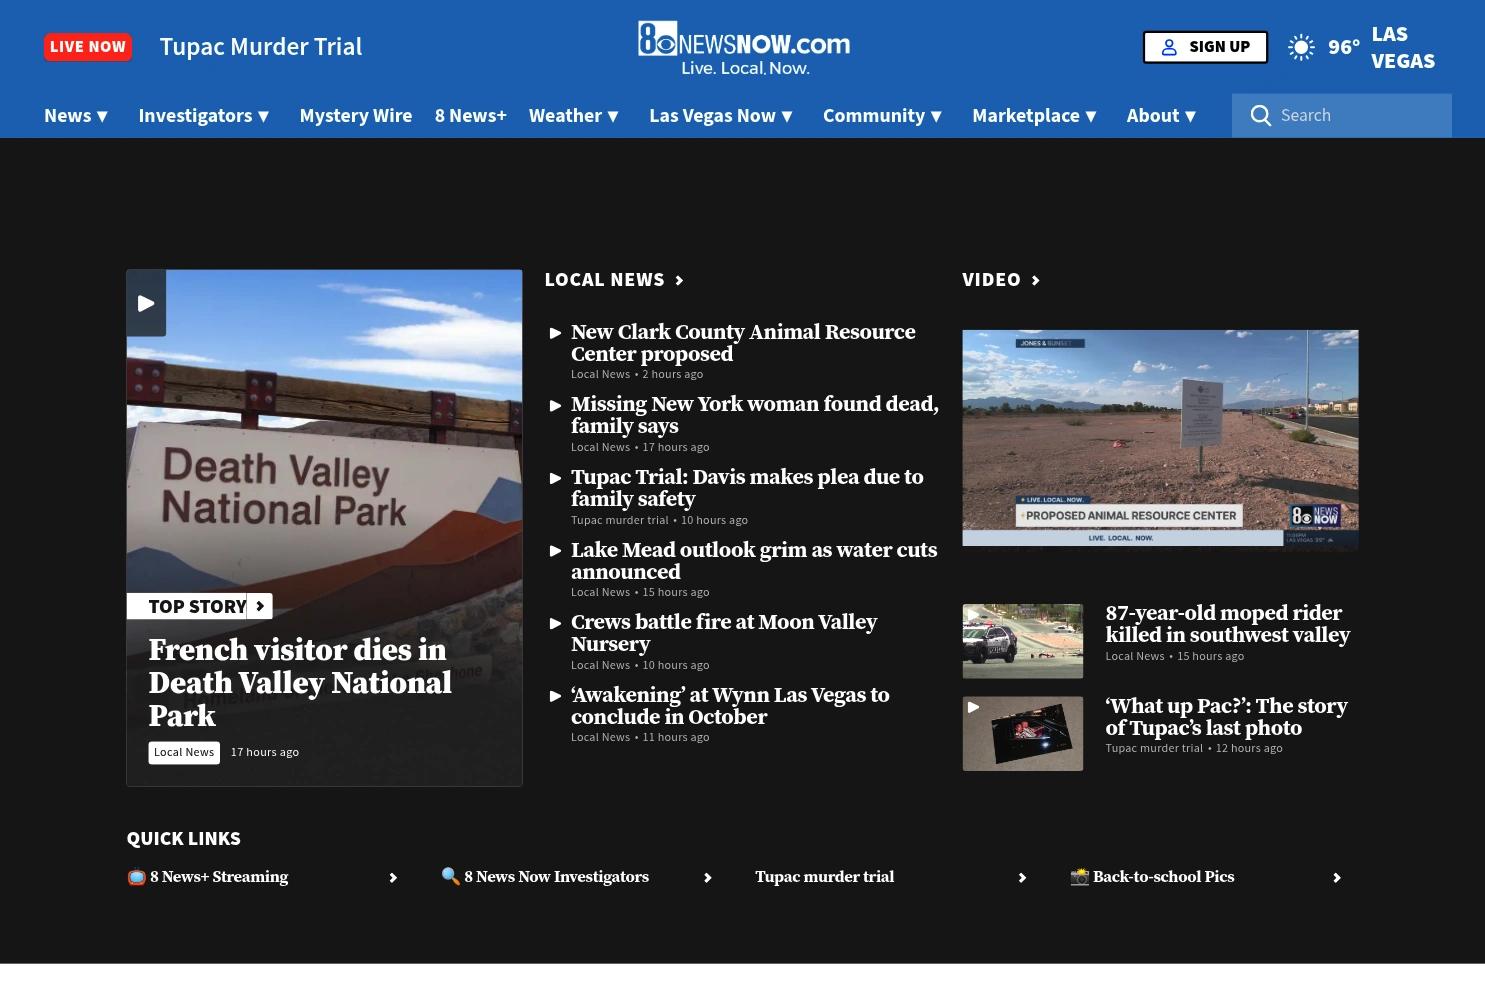Click Local News tag under Moon Valley Nursery headline
The image size is (1485, 990).
(x=601, y=665)
